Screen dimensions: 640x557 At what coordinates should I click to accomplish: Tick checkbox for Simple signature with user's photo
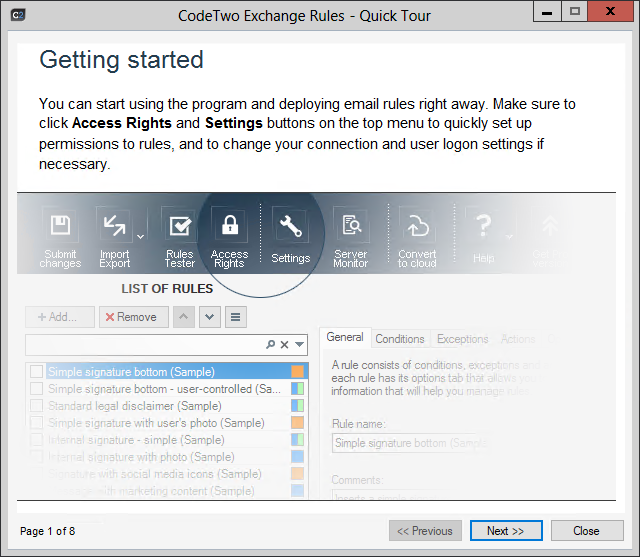(37, 422)
